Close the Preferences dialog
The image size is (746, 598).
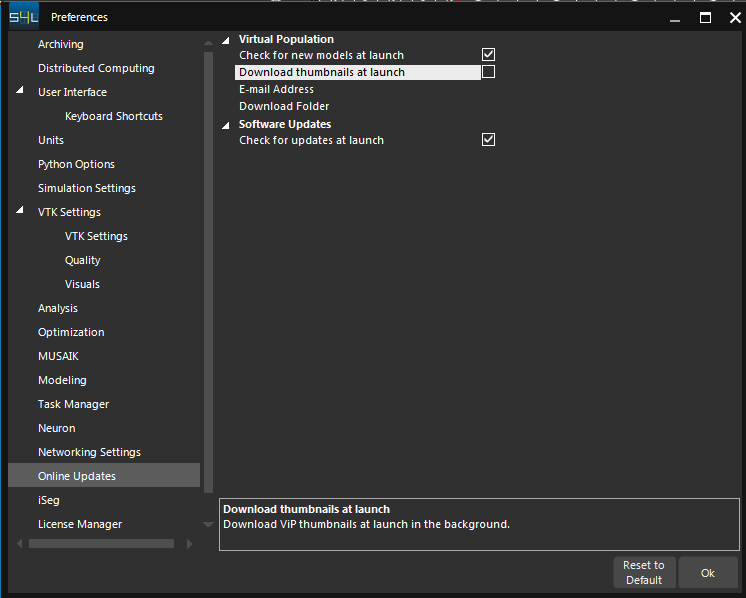coord(732,17)
